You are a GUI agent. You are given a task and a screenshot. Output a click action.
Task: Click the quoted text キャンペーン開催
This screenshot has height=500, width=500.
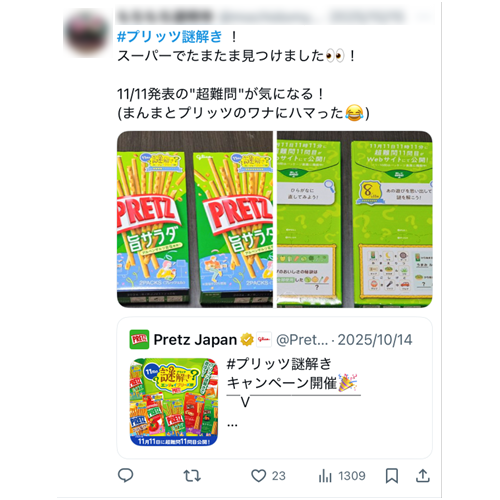[x=282, y=383]
